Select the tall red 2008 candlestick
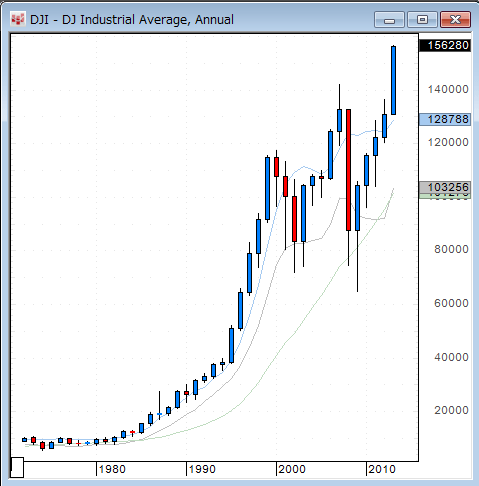 pyautogui.click(x=348, y=170)
